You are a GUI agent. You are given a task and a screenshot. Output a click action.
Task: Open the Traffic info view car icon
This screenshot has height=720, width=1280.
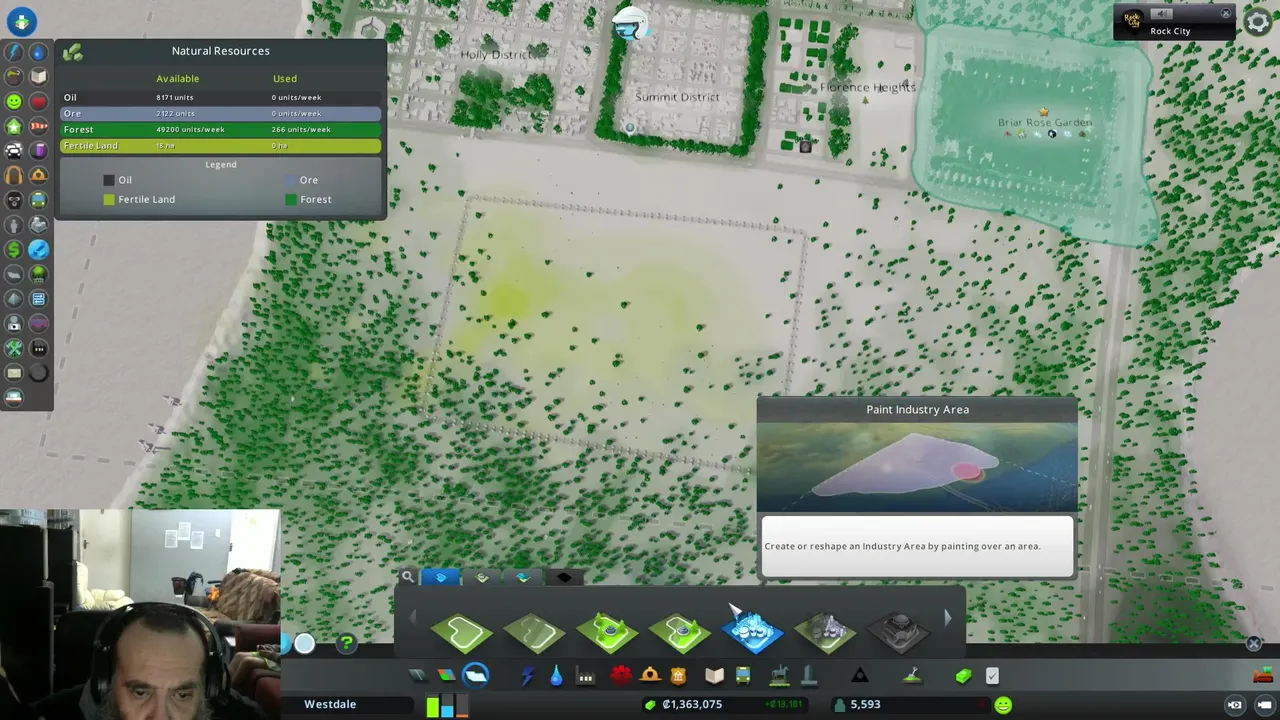tap(14, 151)
